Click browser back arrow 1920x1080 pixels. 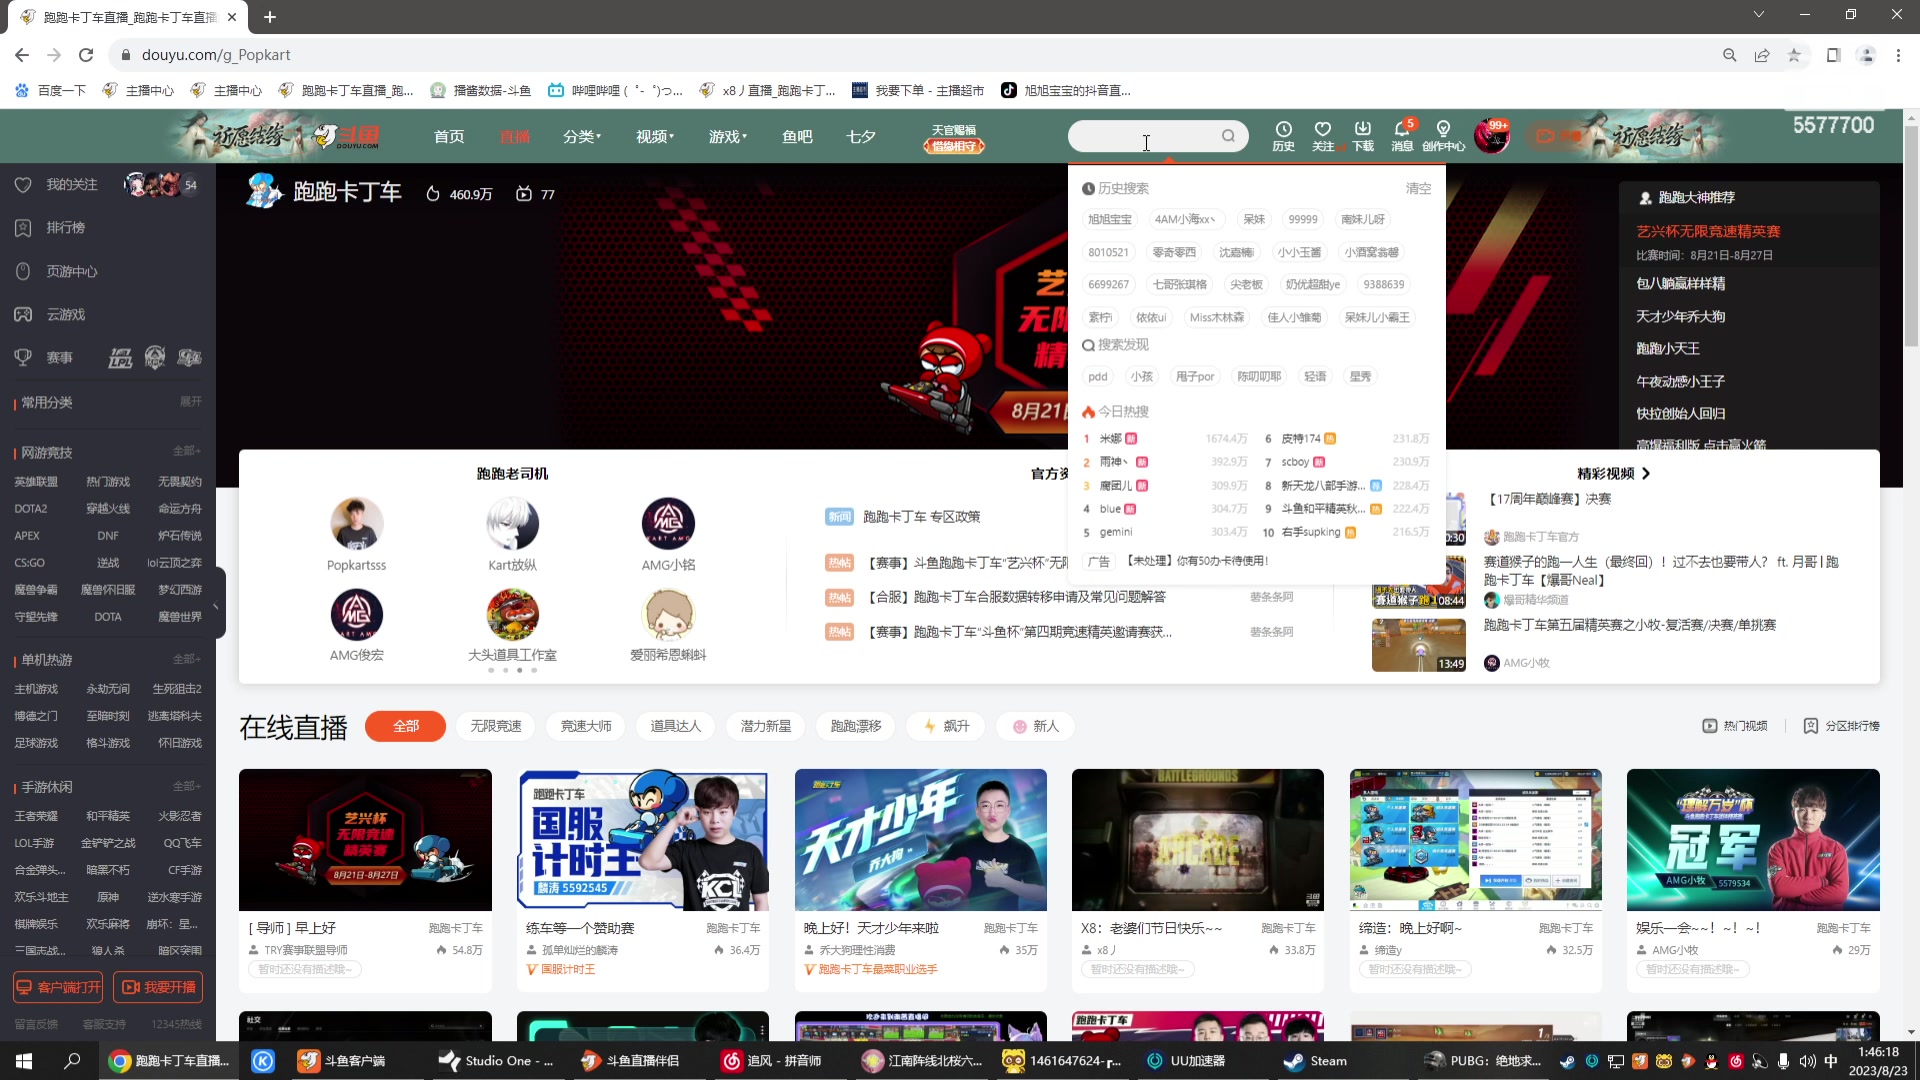[22, 55]
